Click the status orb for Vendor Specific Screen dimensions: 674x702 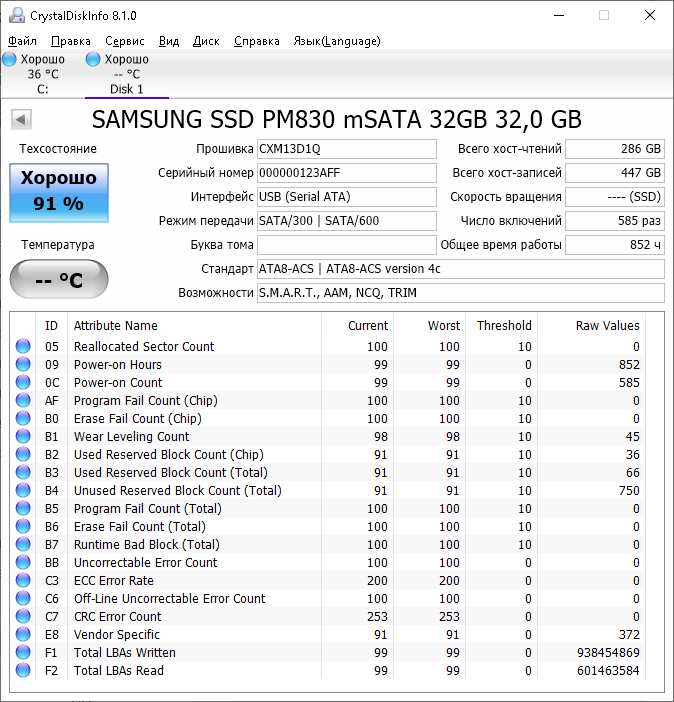23,634
